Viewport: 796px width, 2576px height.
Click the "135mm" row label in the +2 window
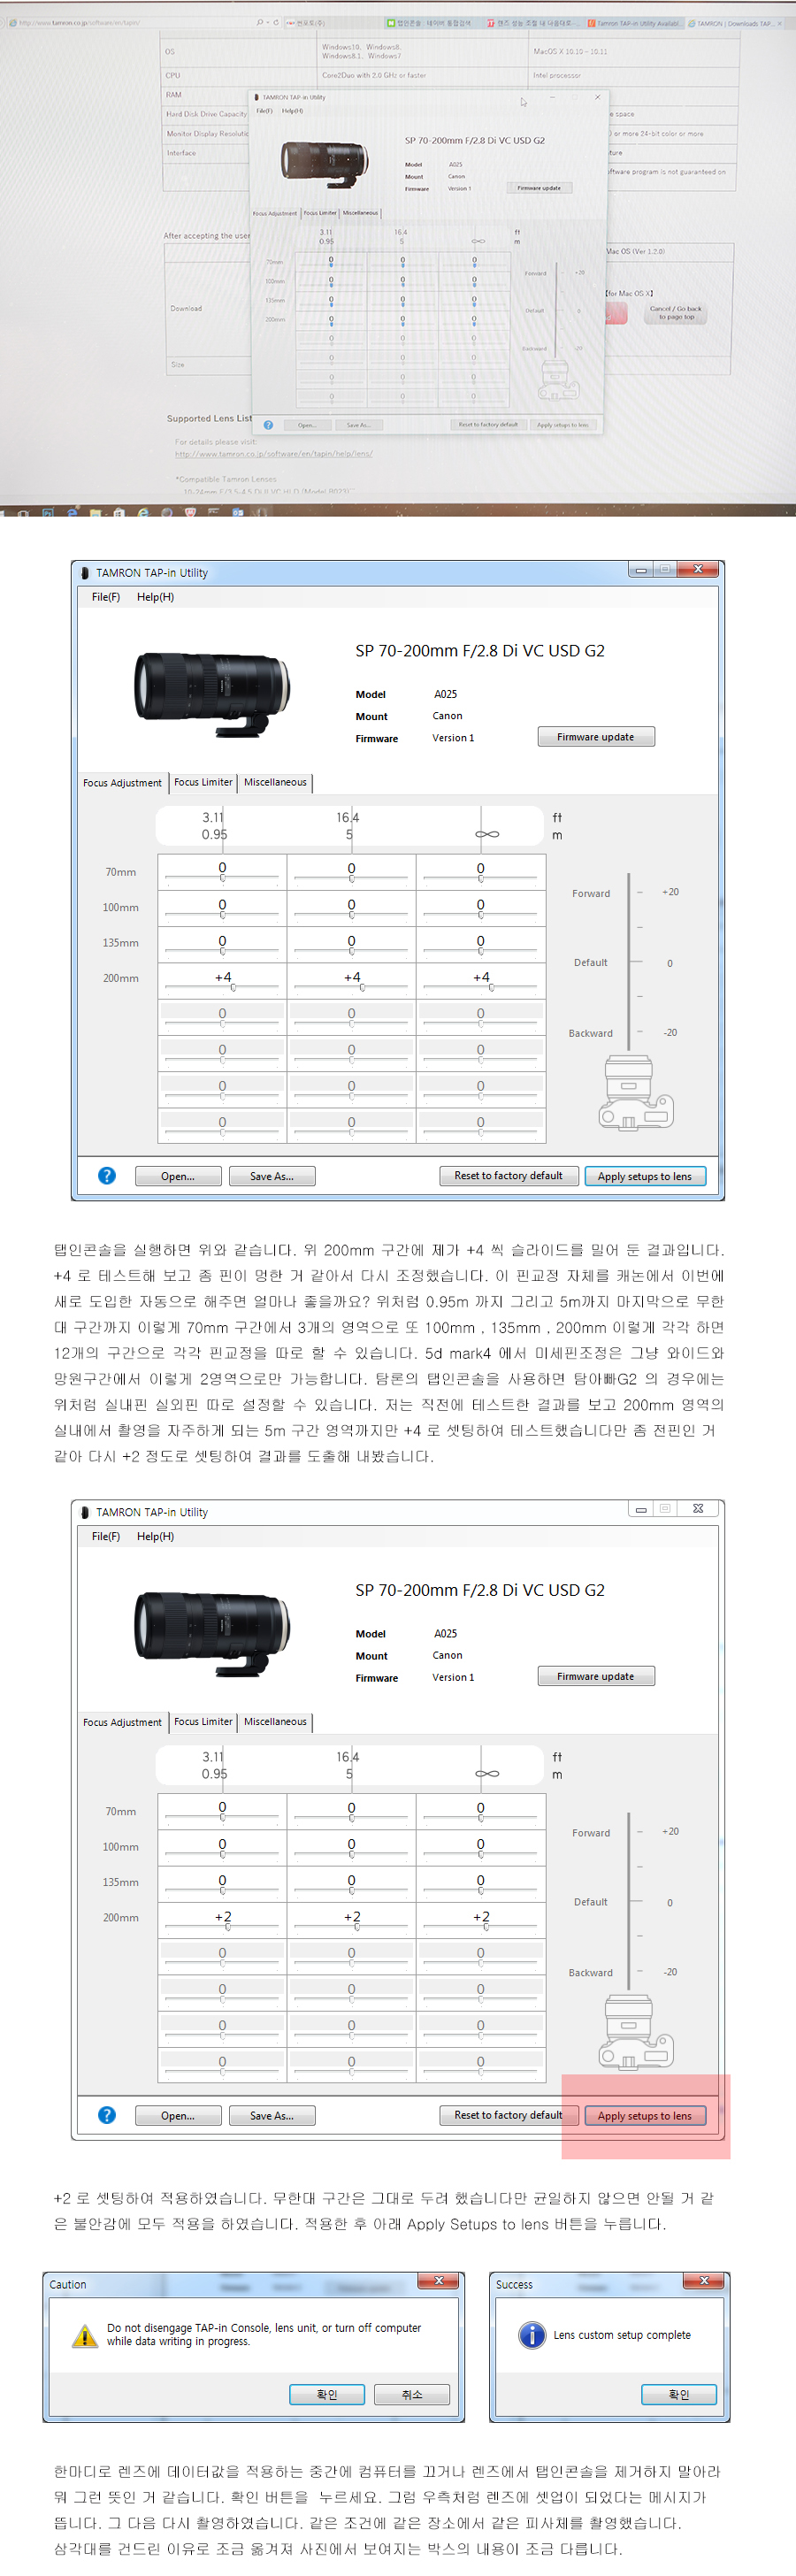coord(121,1882)
